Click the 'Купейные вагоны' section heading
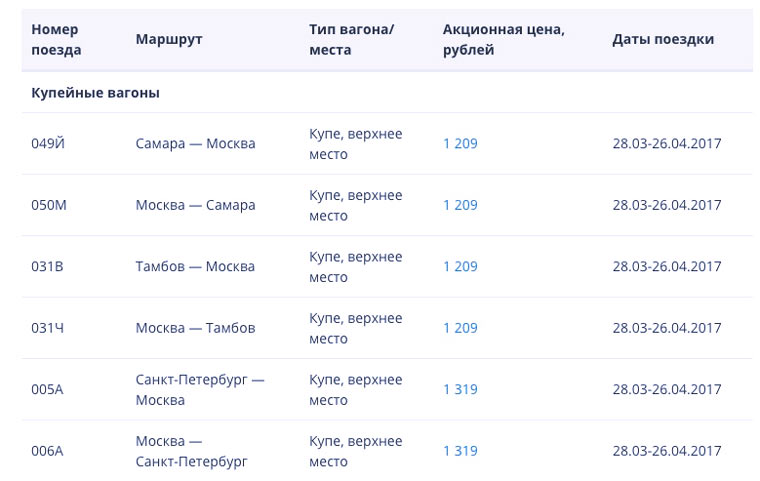 pyautogui.click(x=95, y=93)
